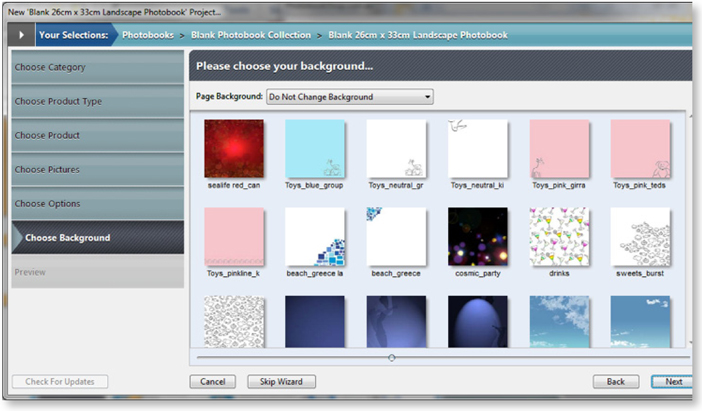The width and height of the screenshot is (702, 411).
Task: Click the play arrow beside Your Selections
Action: 21,35
